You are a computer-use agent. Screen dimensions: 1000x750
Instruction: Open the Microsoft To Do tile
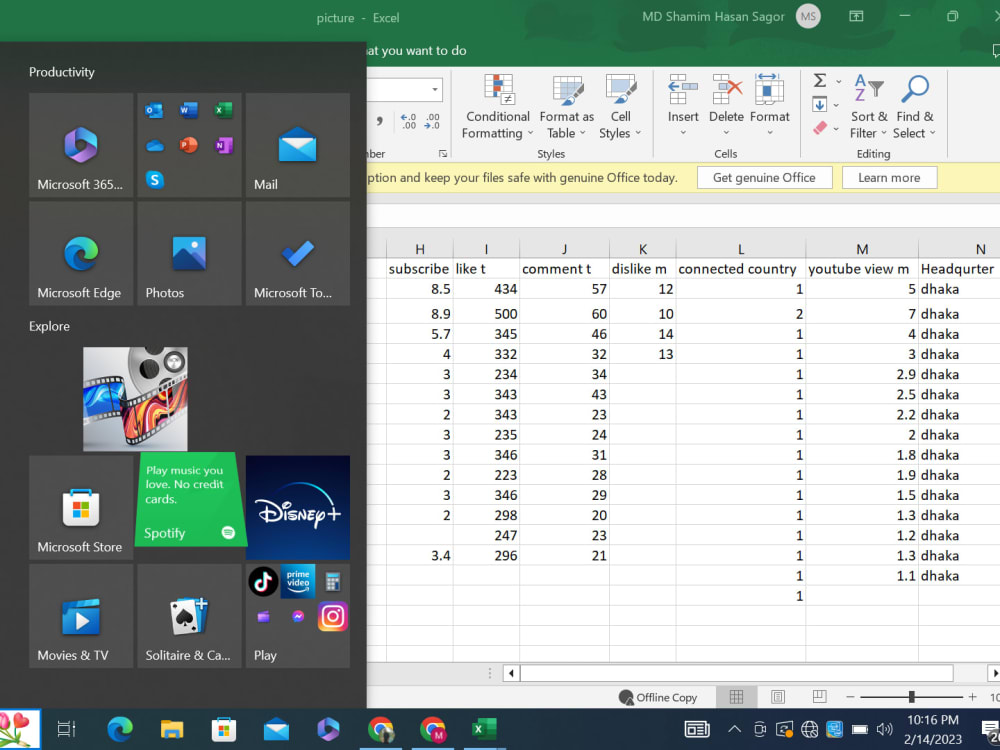pyautogui.click(x=297, y=253)
